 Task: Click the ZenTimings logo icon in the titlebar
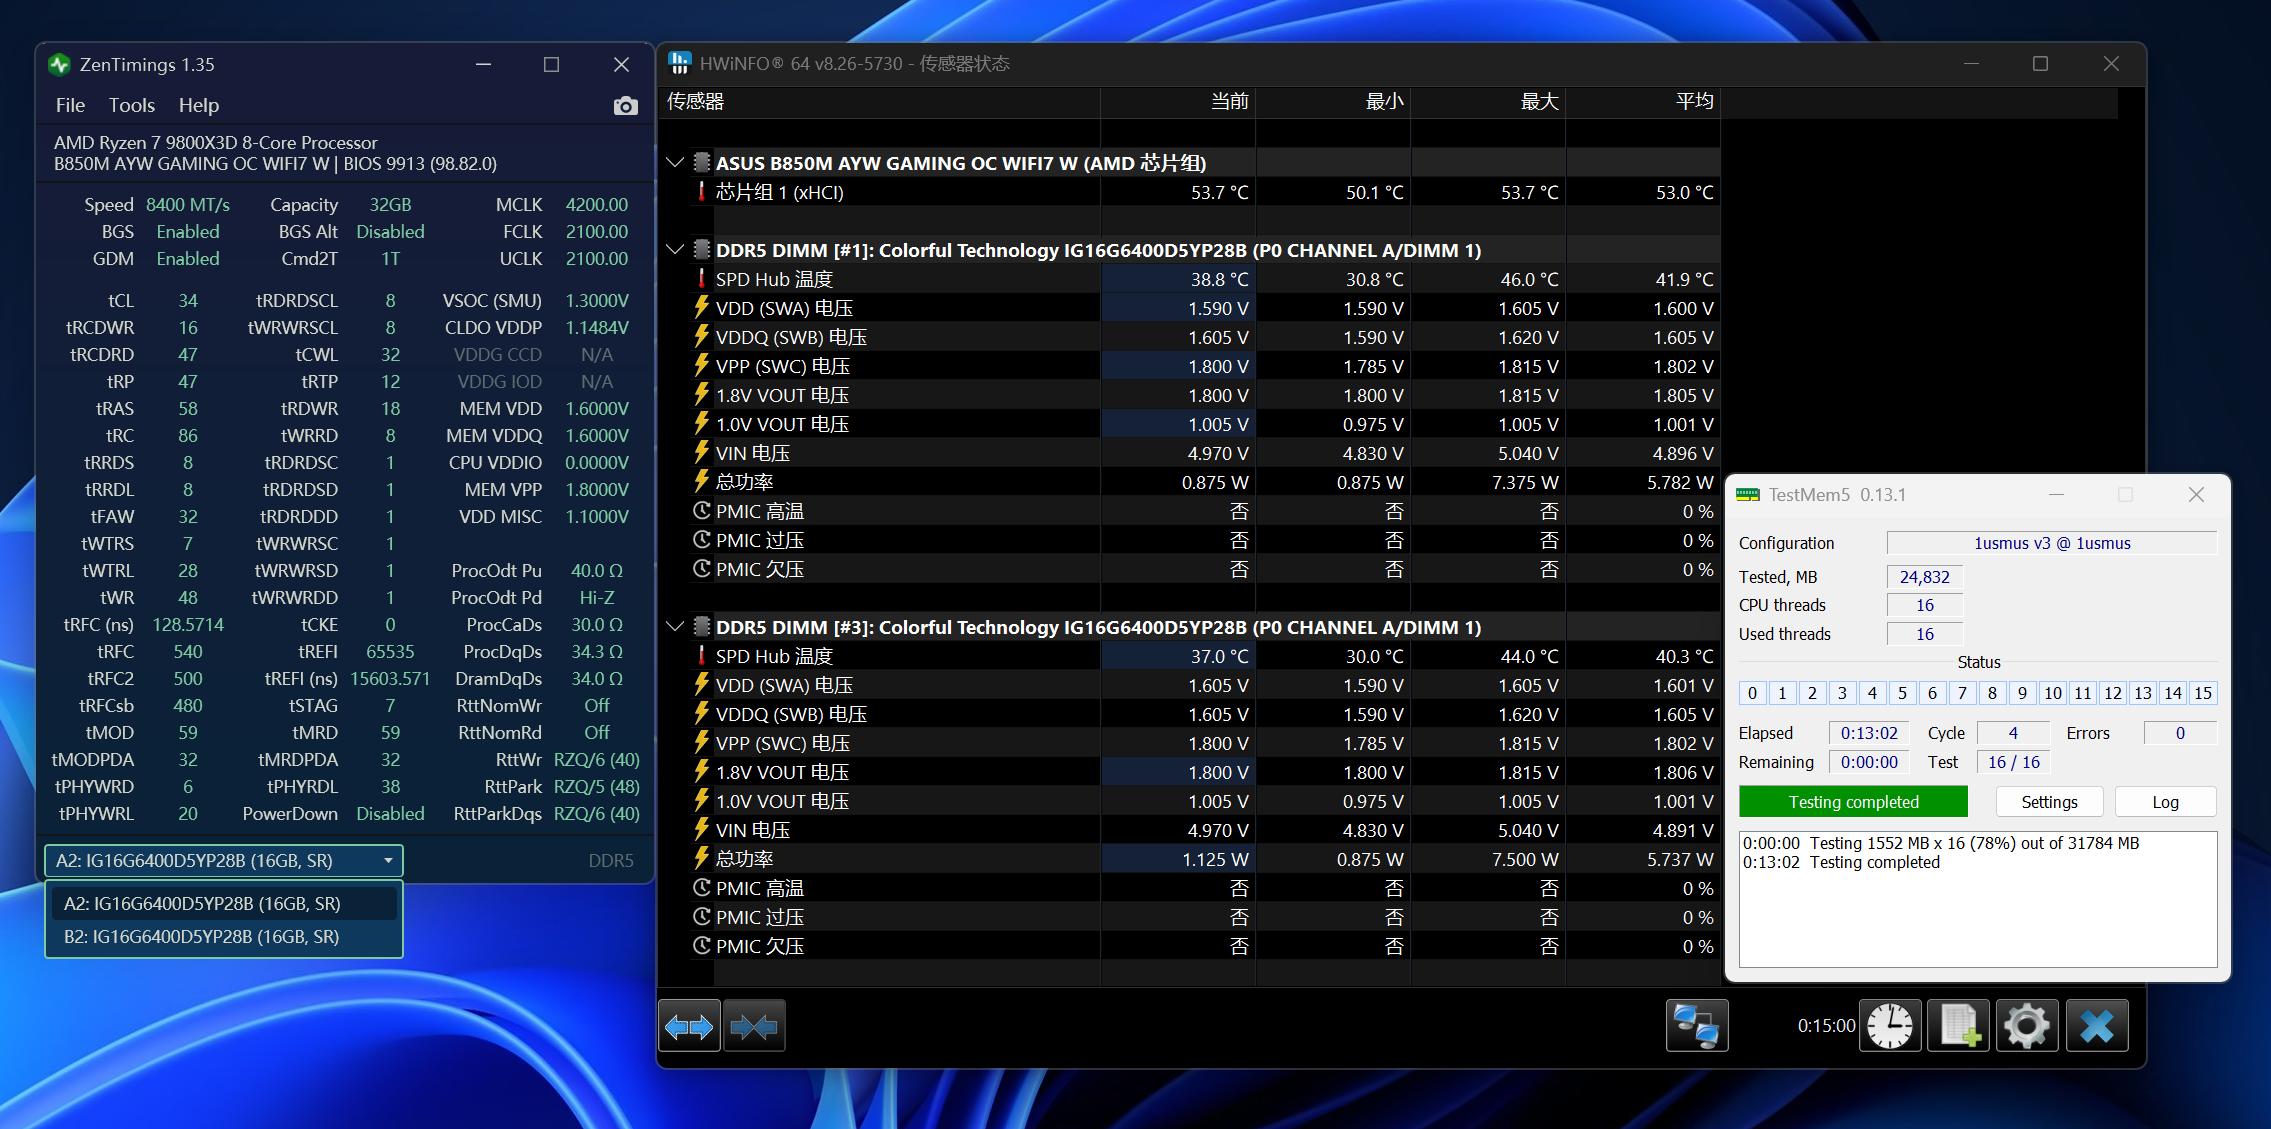pyautogui.click(x=61, y=64)
